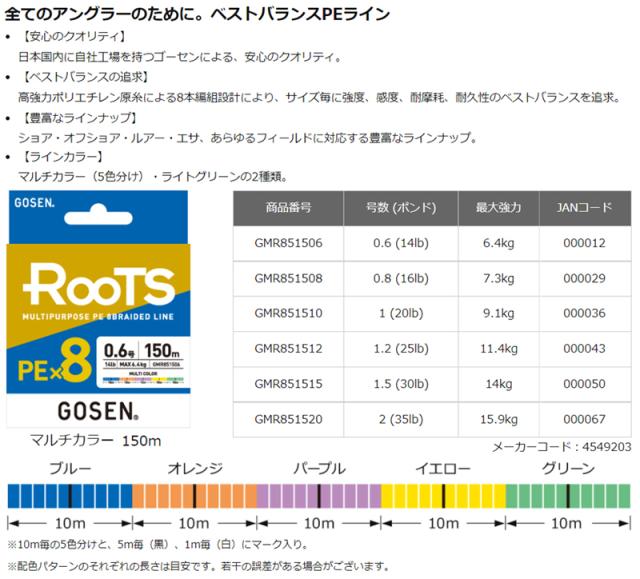Click the purple segment of the color bar
The image size is (640, 579).
click(x=319, y=496)
